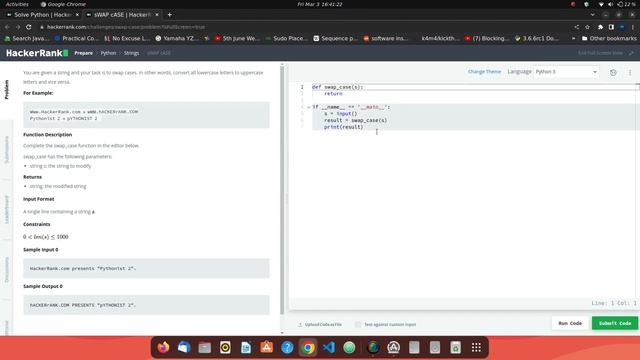The height and width of the screenshot is (360, 640).
Task: Show more bookmarks with the overflow chevron
Action: pos(573,38)
